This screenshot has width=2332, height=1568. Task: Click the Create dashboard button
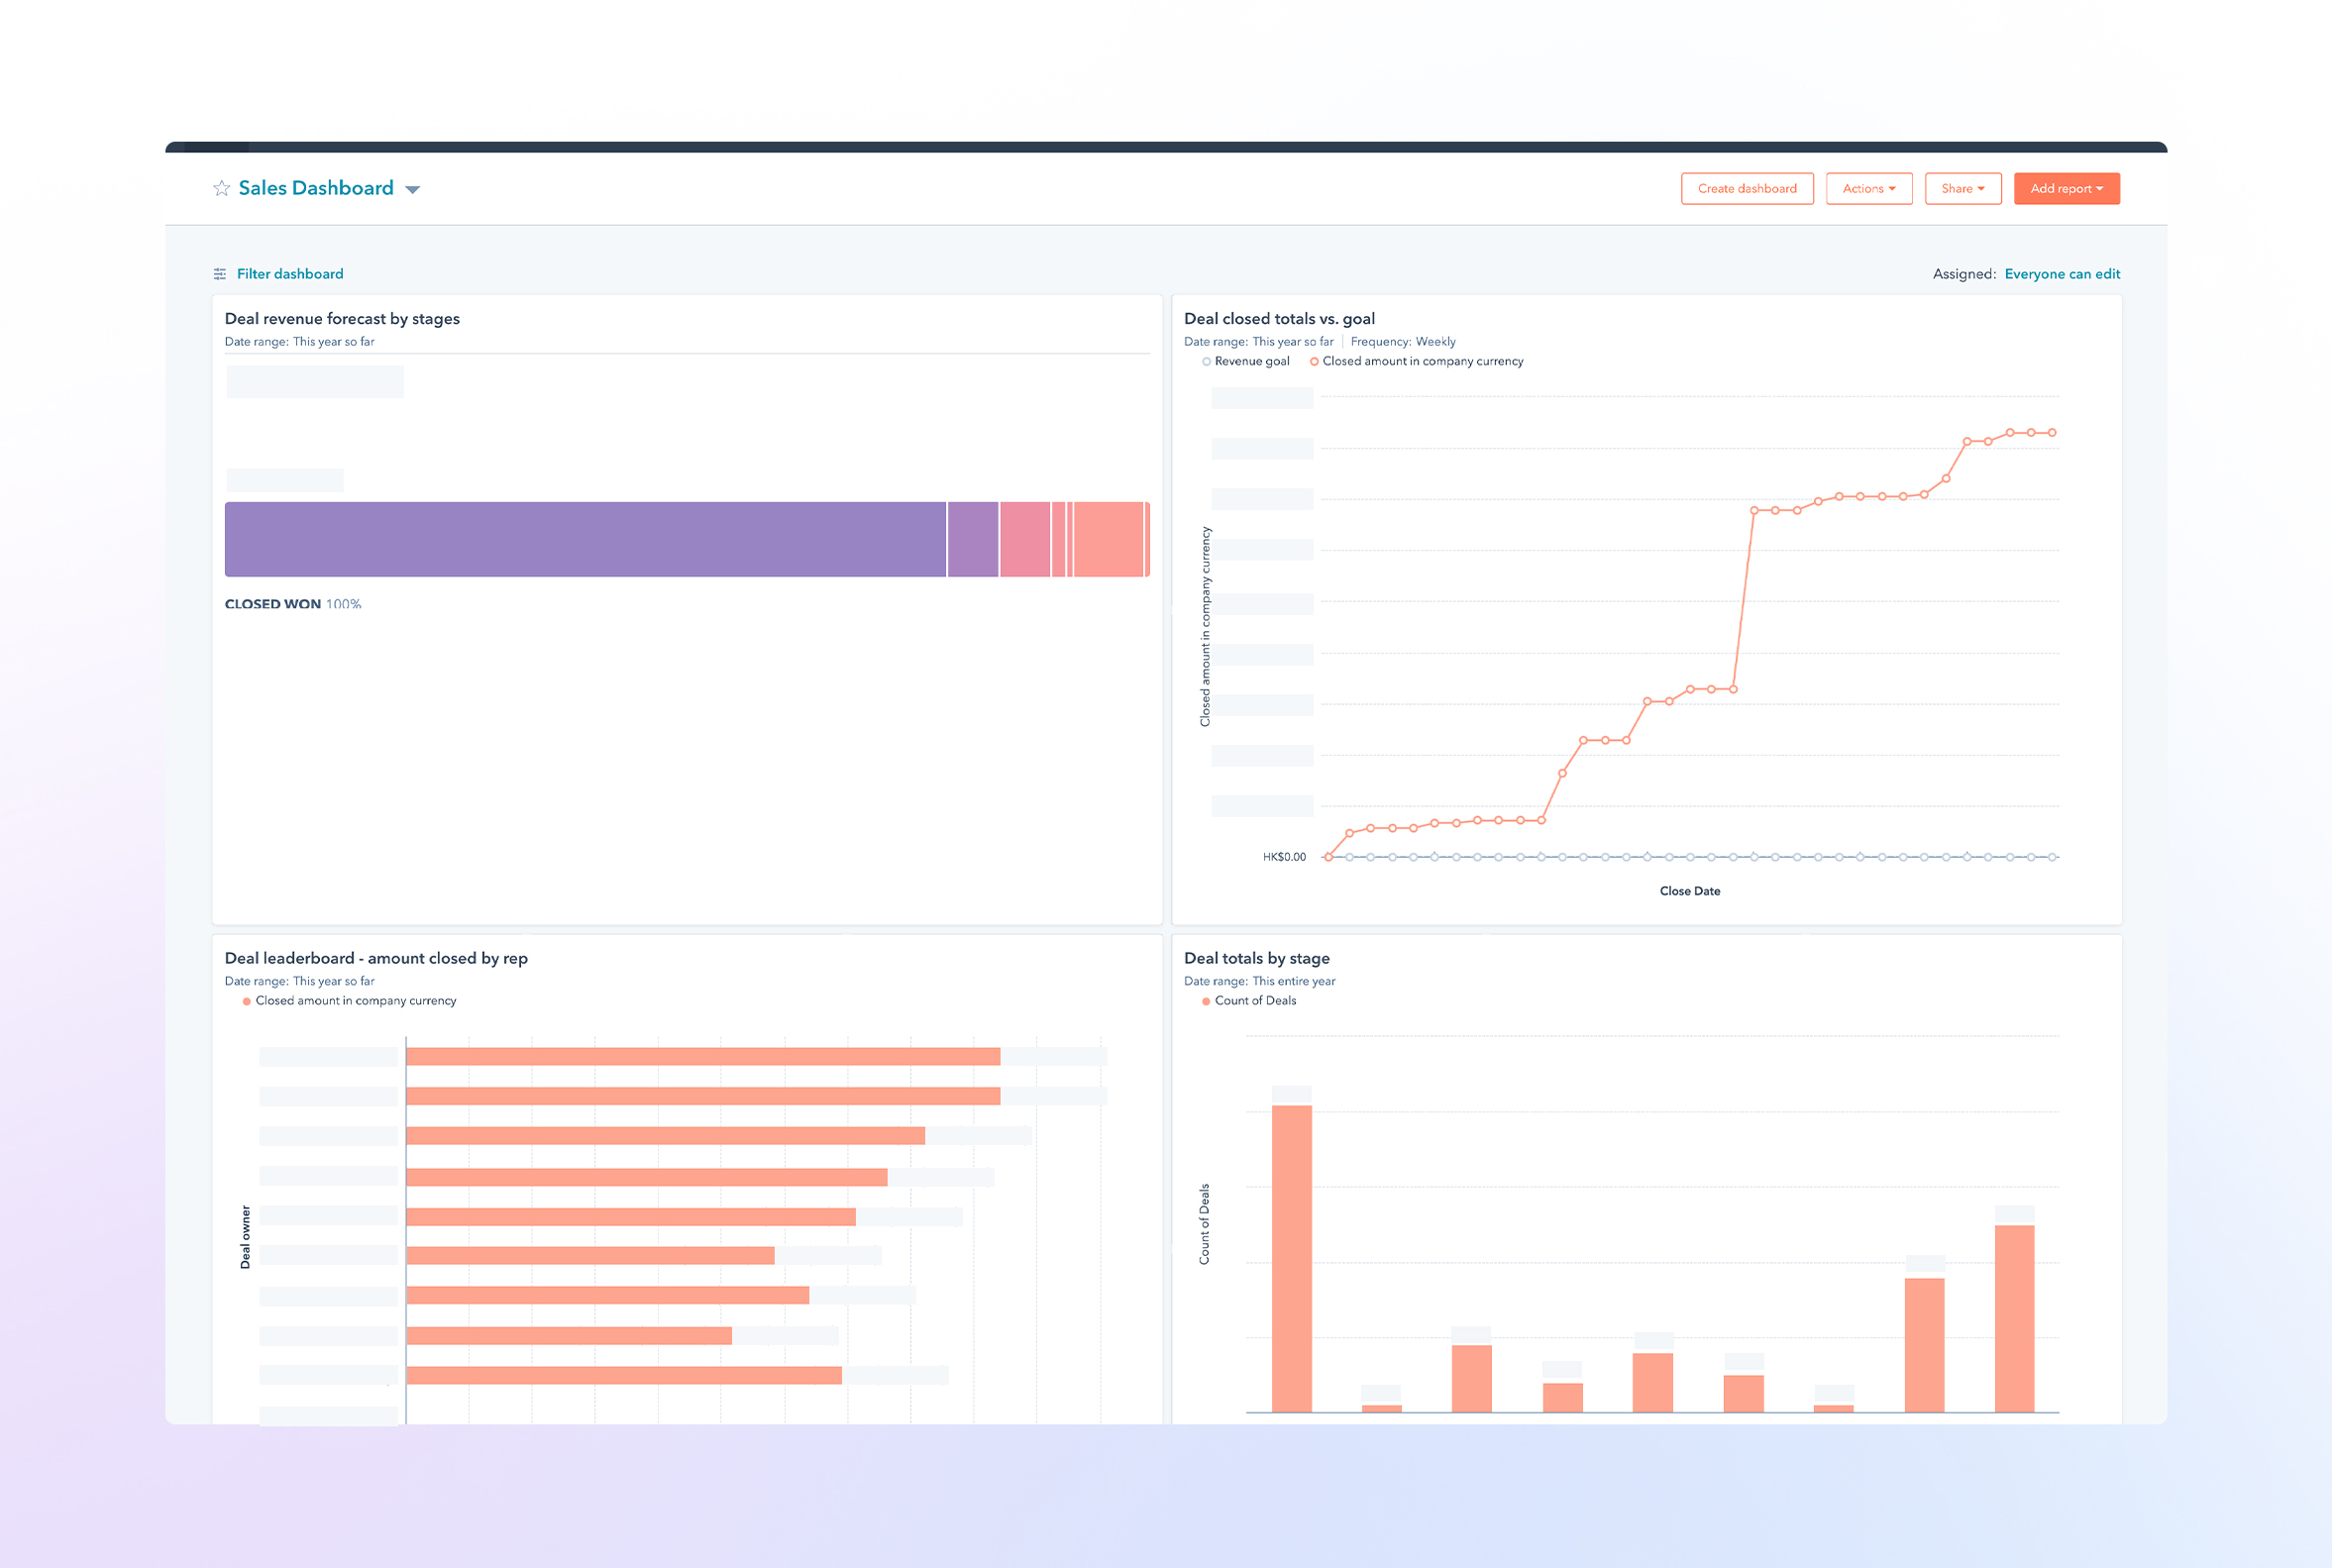1747,188
